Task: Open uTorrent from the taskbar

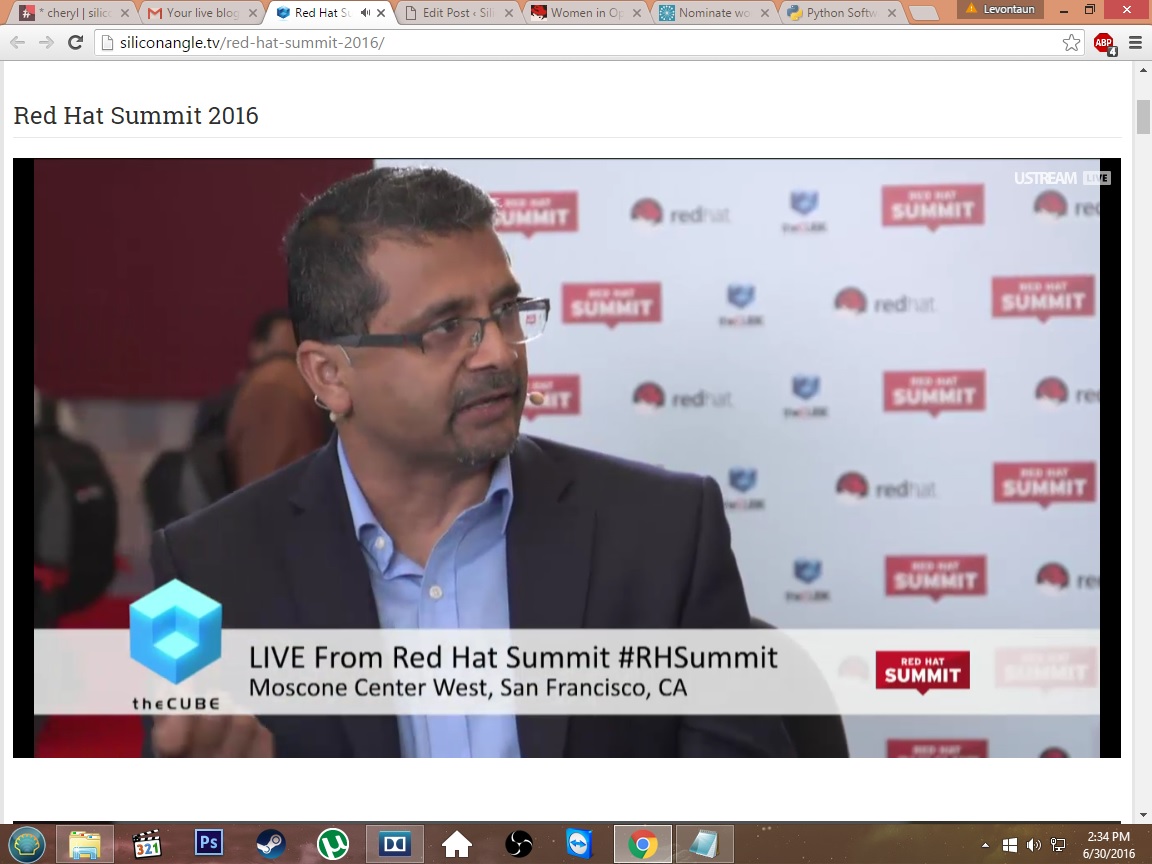Action: (333, 844)
